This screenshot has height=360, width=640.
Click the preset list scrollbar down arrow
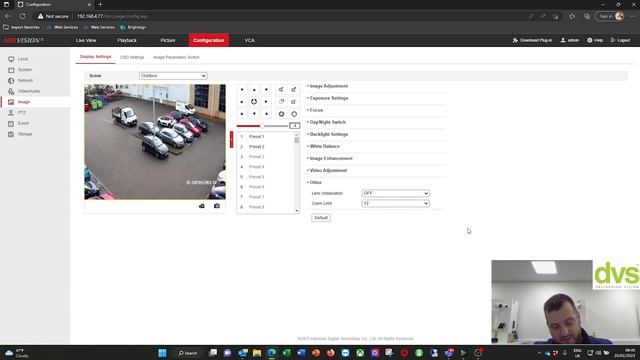(x=297, y=211)
